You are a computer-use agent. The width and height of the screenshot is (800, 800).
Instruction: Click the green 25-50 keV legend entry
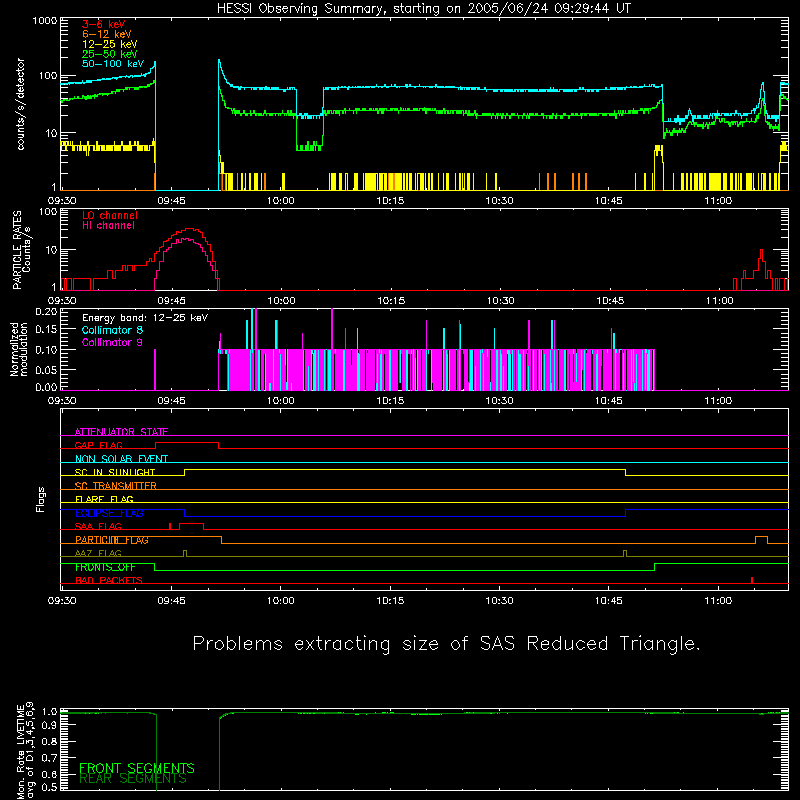click(109, 54)
